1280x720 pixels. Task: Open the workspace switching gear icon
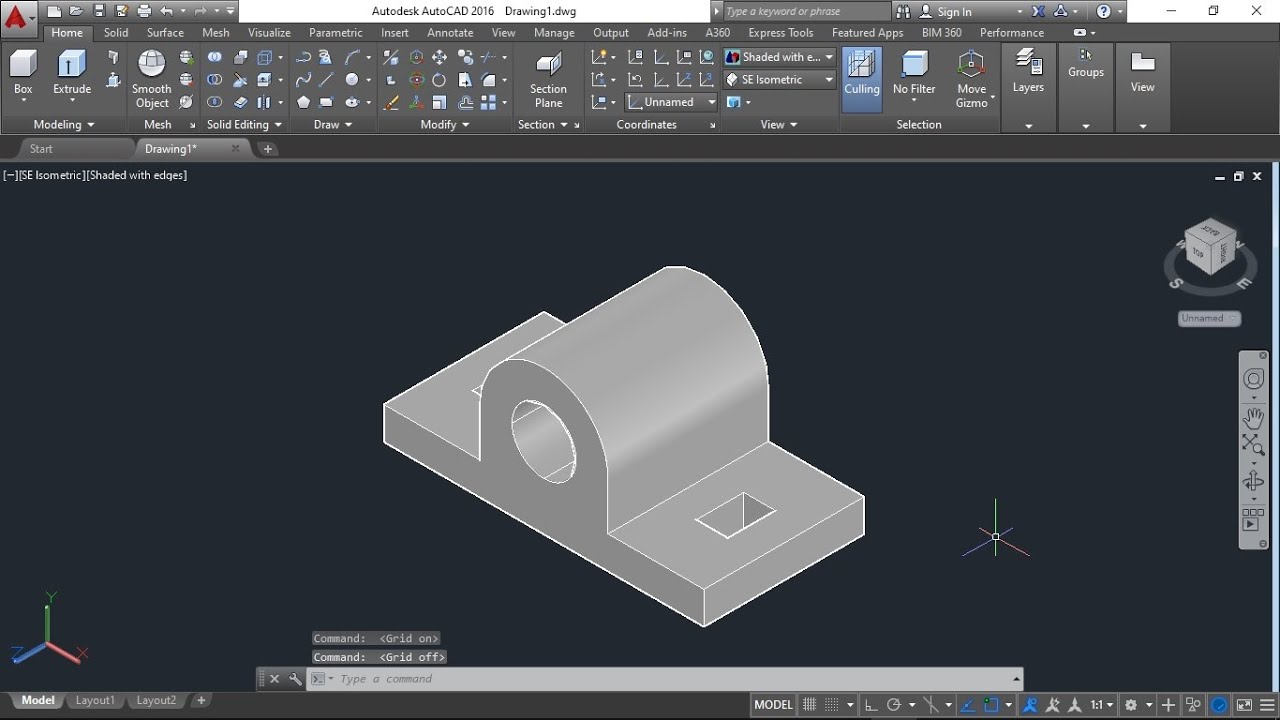1131,705
